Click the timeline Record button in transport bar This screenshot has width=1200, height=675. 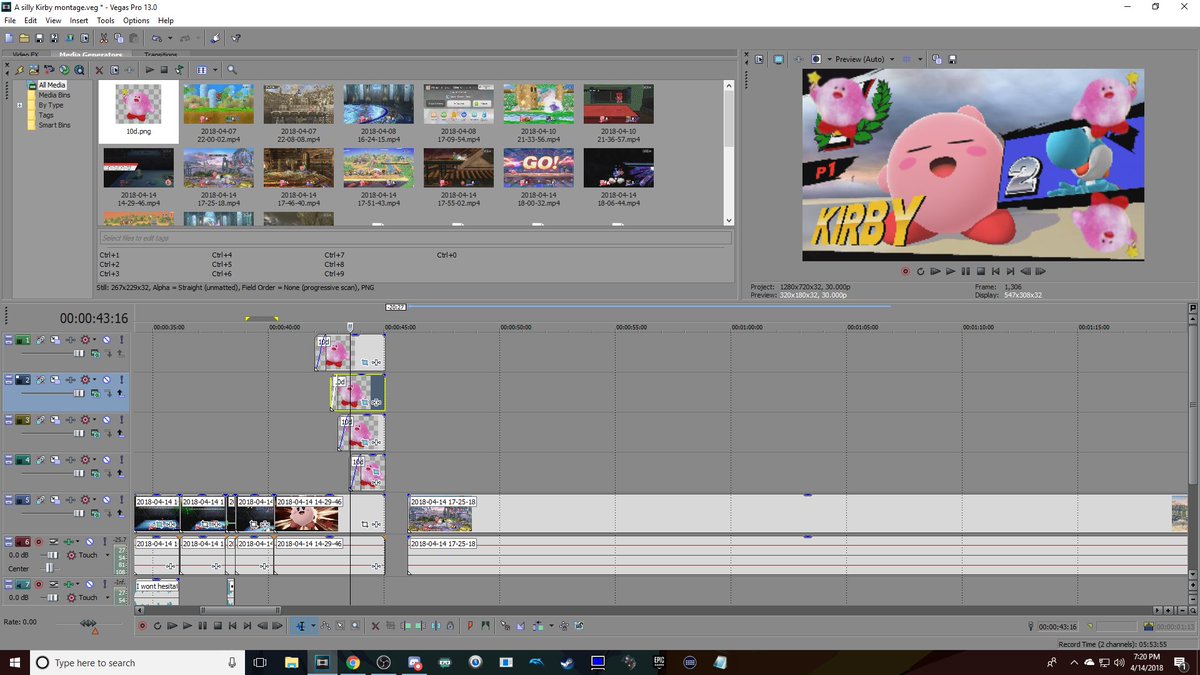point(142,626)
